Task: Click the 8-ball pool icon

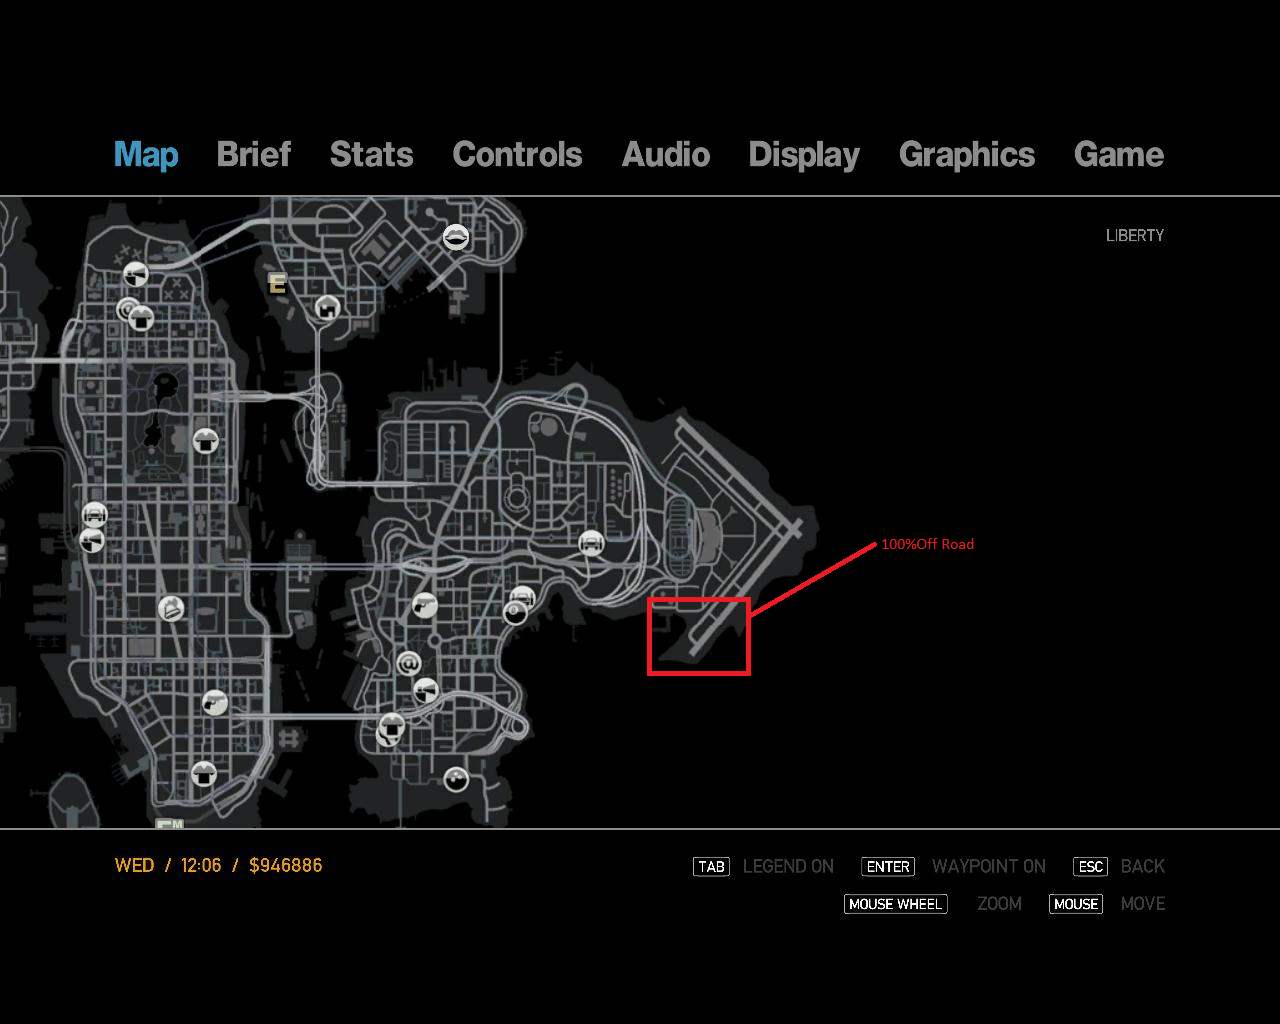Action: (x=516, y=613)
